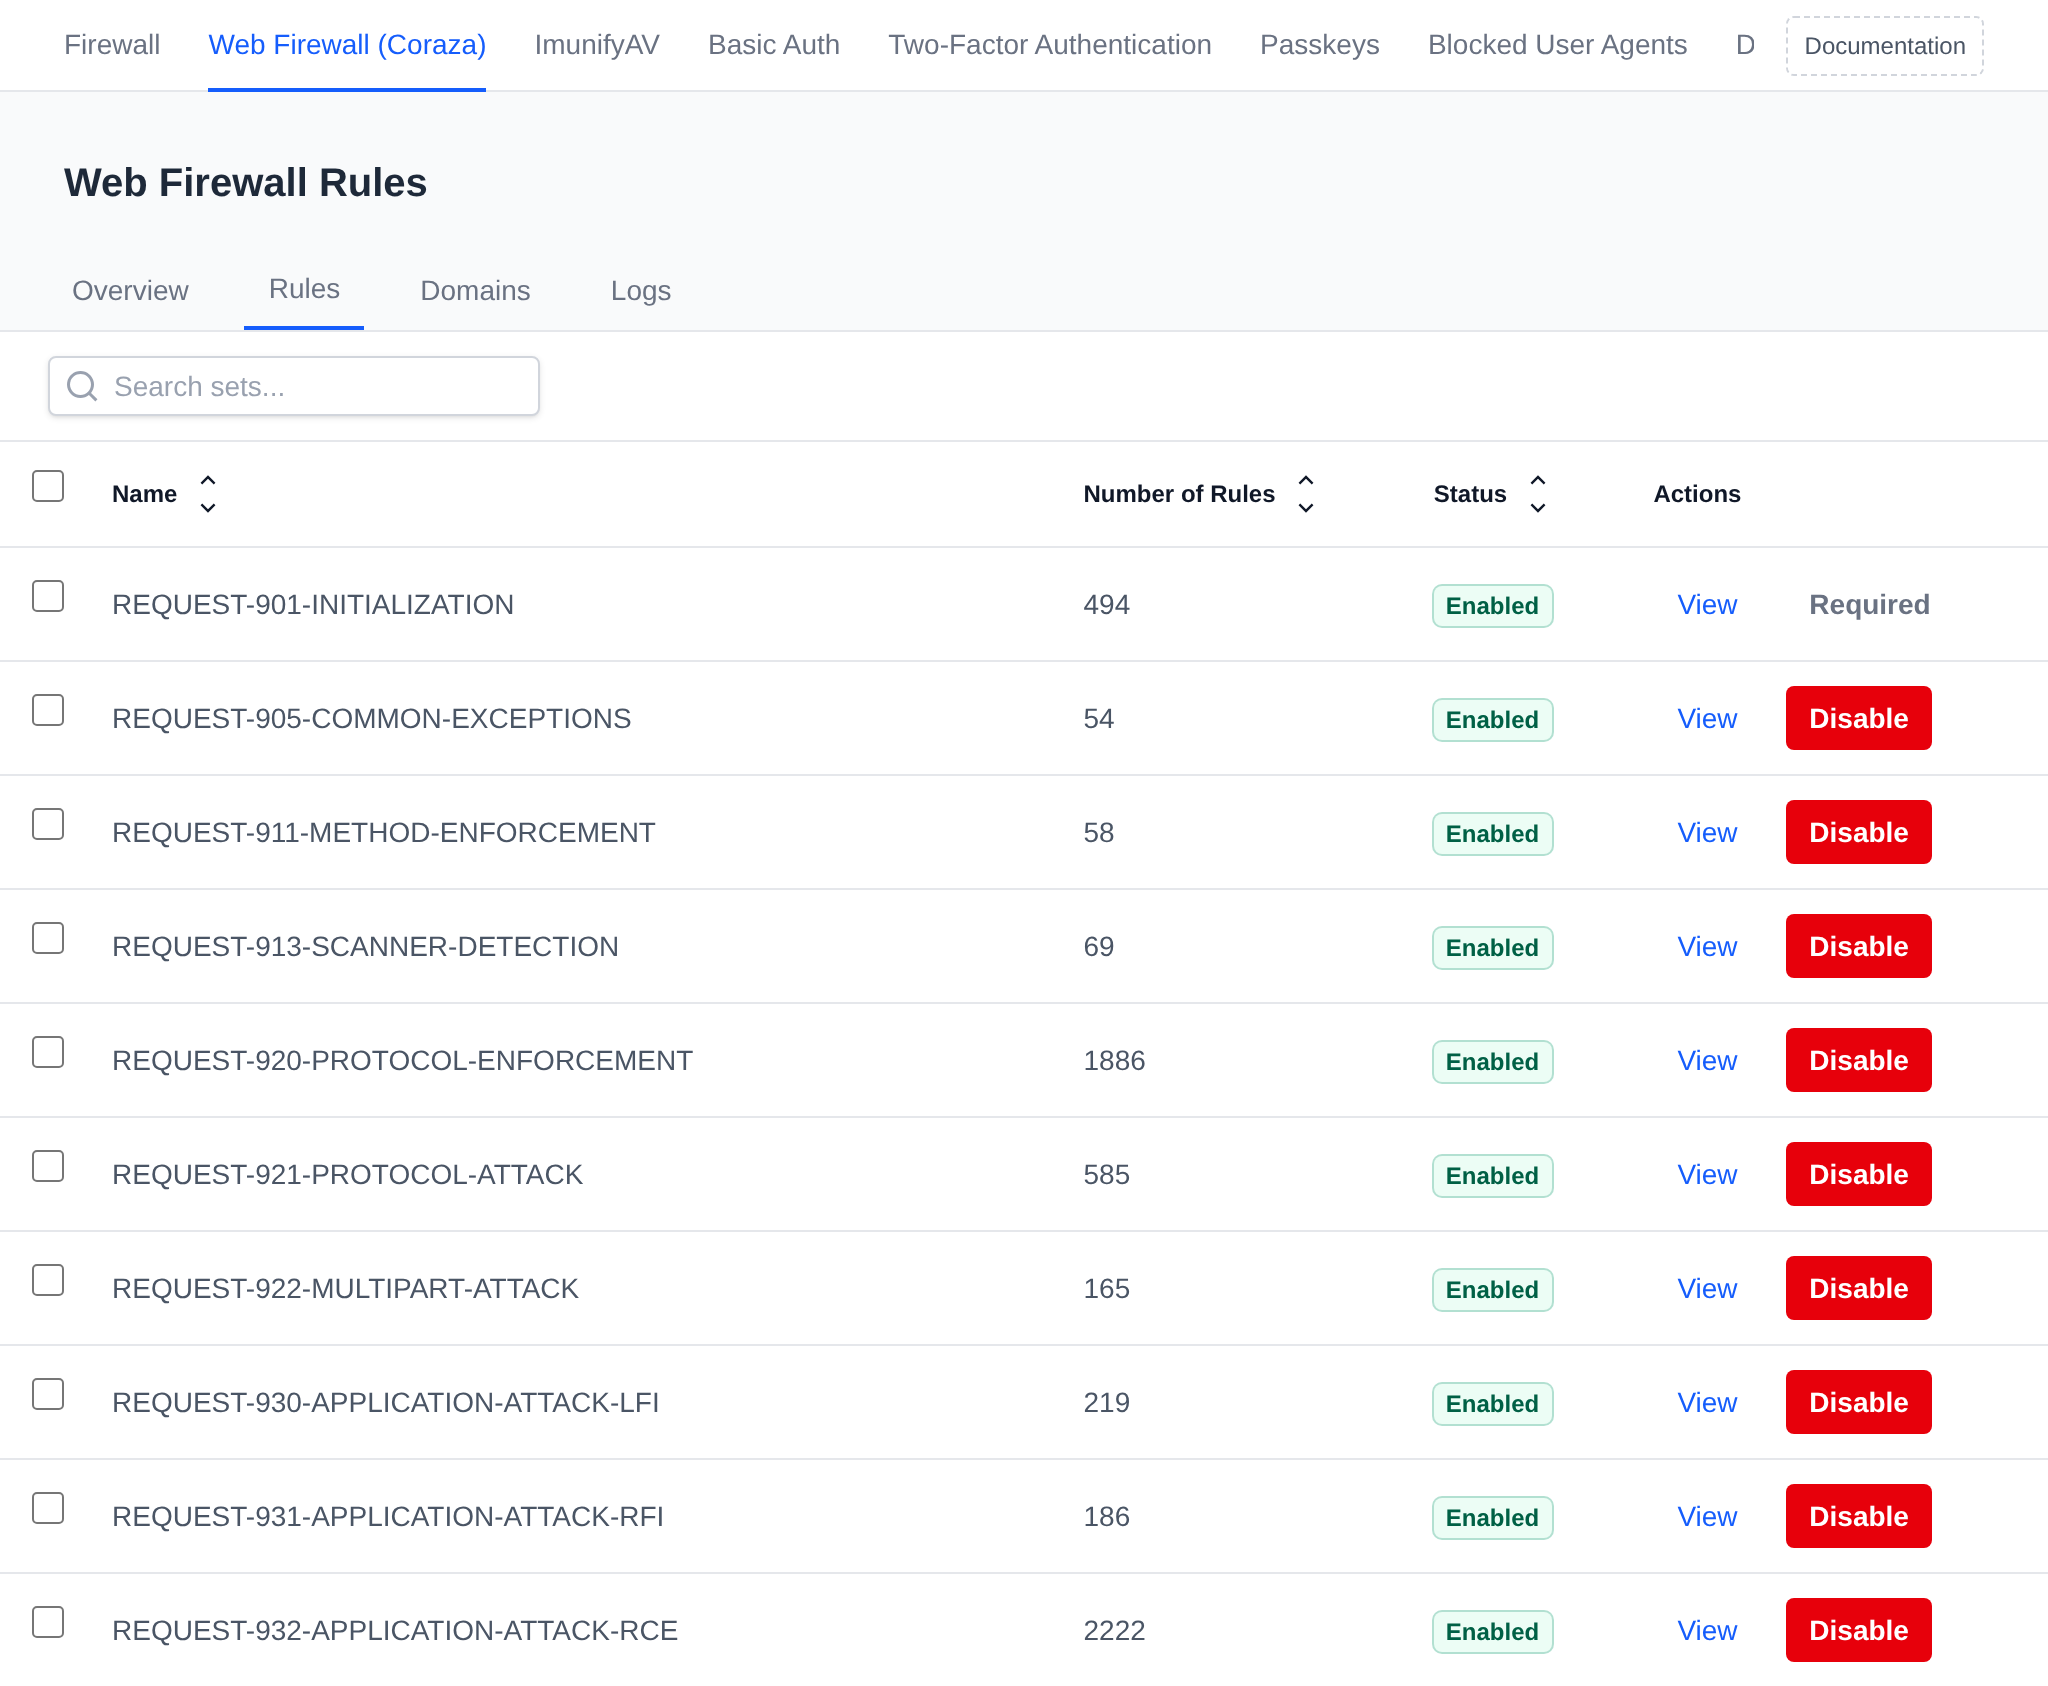Screen dimensions: 2048x1686
Task: Disable REQUEST-932-APPLICATION-ATTACK-RCE rule set
Action: point(1859,1630)
